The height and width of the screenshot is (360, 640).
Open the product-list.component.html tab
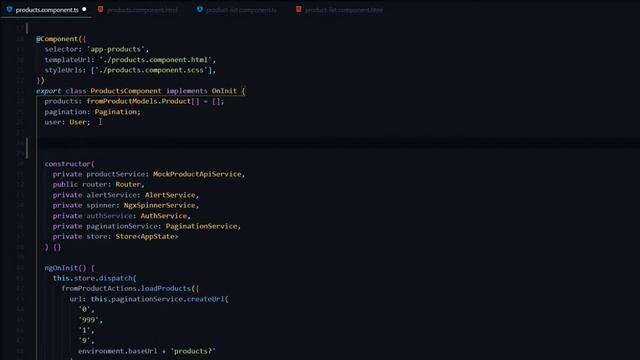click(344, 10)
